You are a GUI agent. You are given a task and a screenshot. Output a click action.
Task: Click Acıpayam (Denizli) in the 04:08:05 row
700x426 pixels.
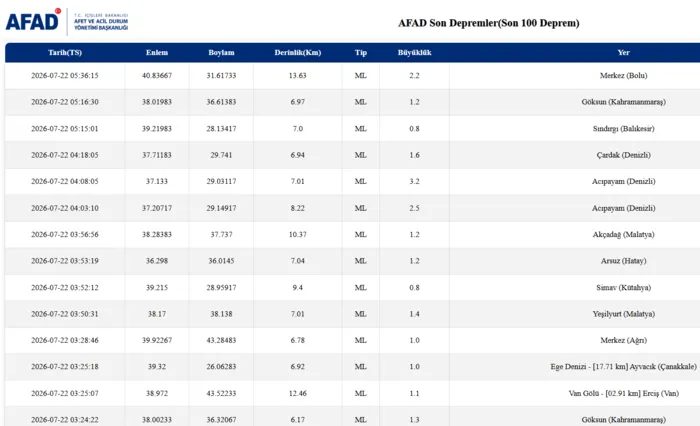click(623, 181)
